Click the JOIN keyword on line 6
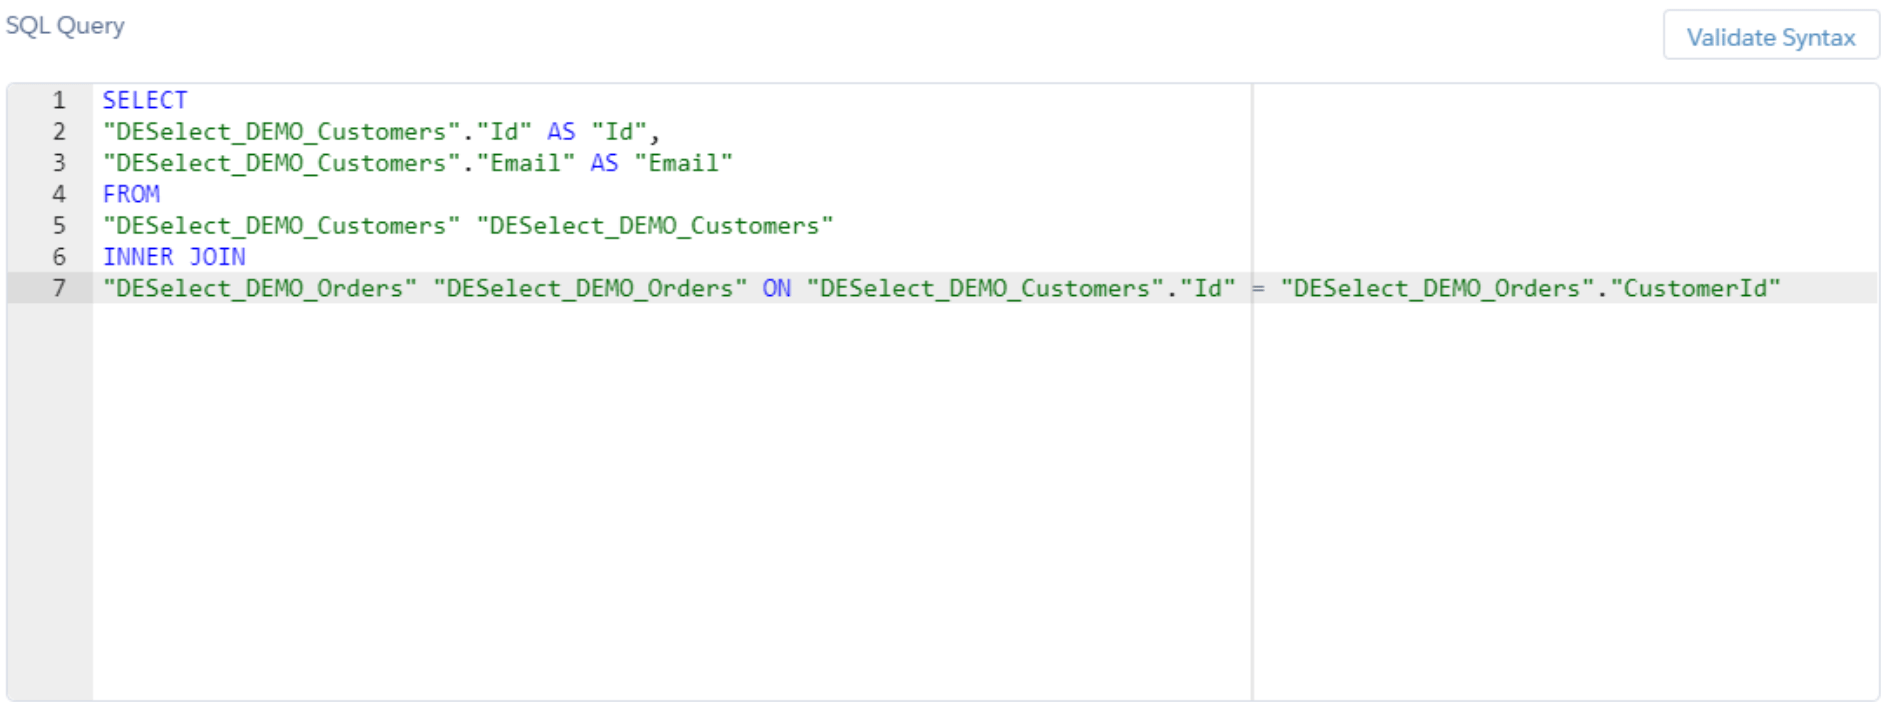The image size is (1881, 702). 217,257
